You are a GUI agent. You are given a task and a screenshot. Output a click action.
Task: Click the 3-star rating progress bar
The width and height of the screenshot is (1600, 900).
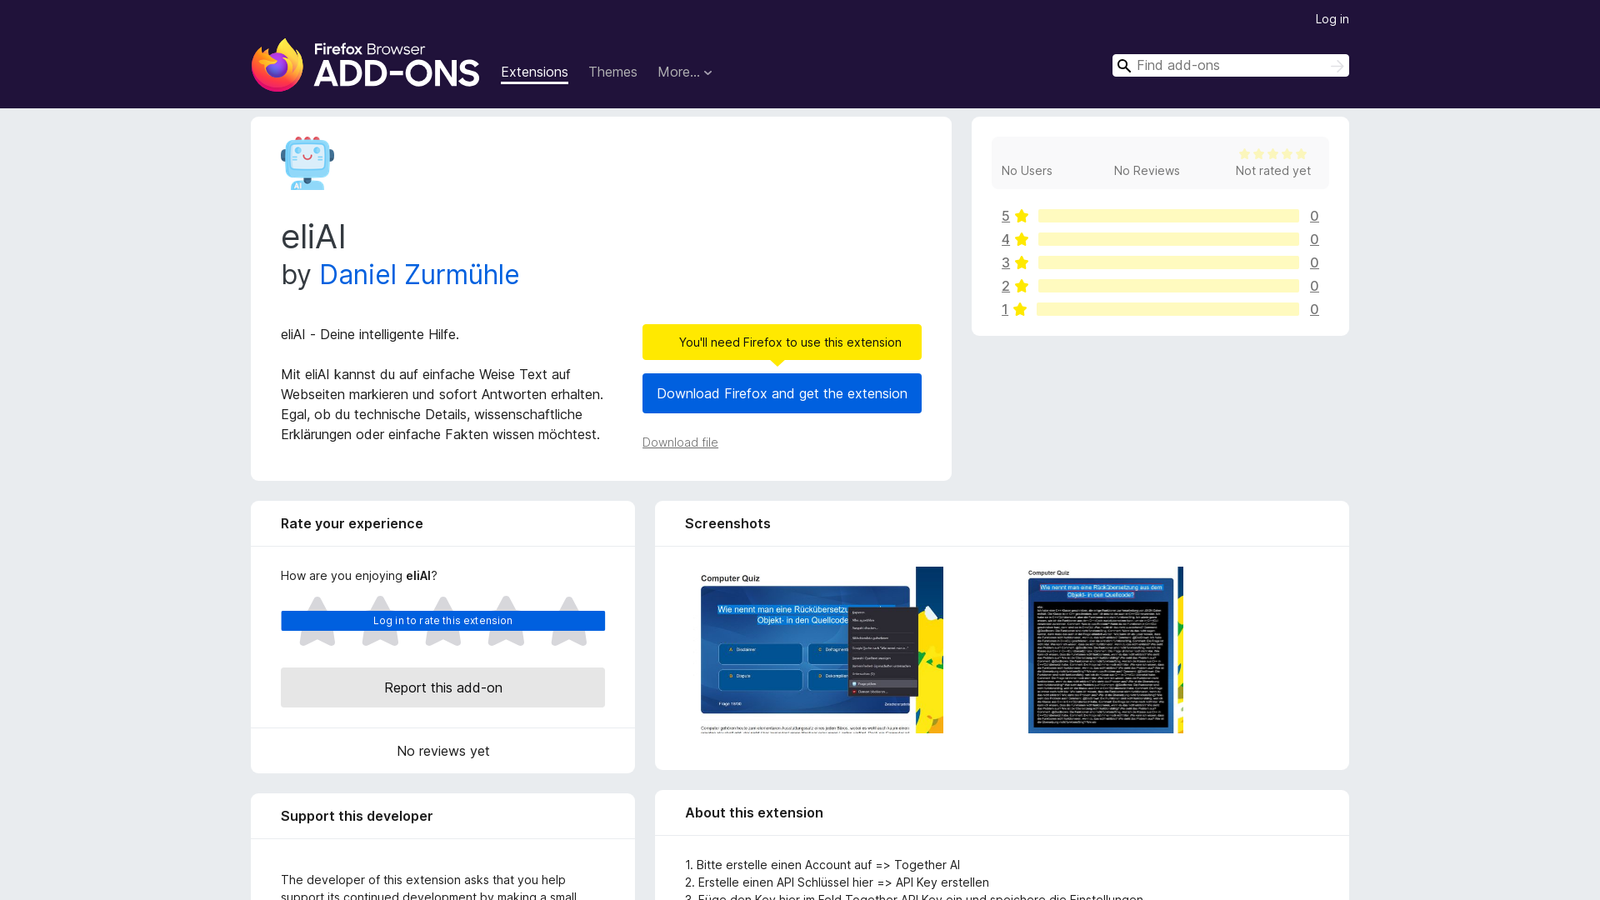[x=1168, y=263]
